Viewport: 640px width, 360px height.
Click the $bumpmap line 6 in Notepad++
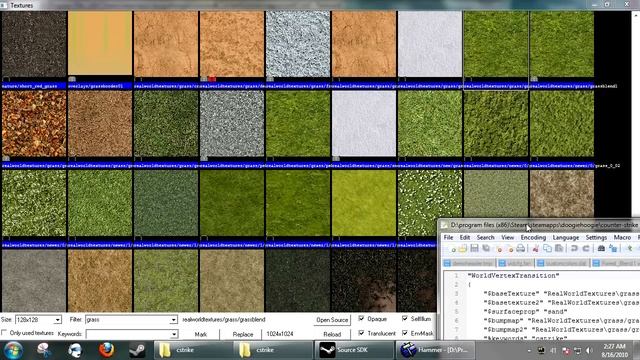[x=561, y=320]
